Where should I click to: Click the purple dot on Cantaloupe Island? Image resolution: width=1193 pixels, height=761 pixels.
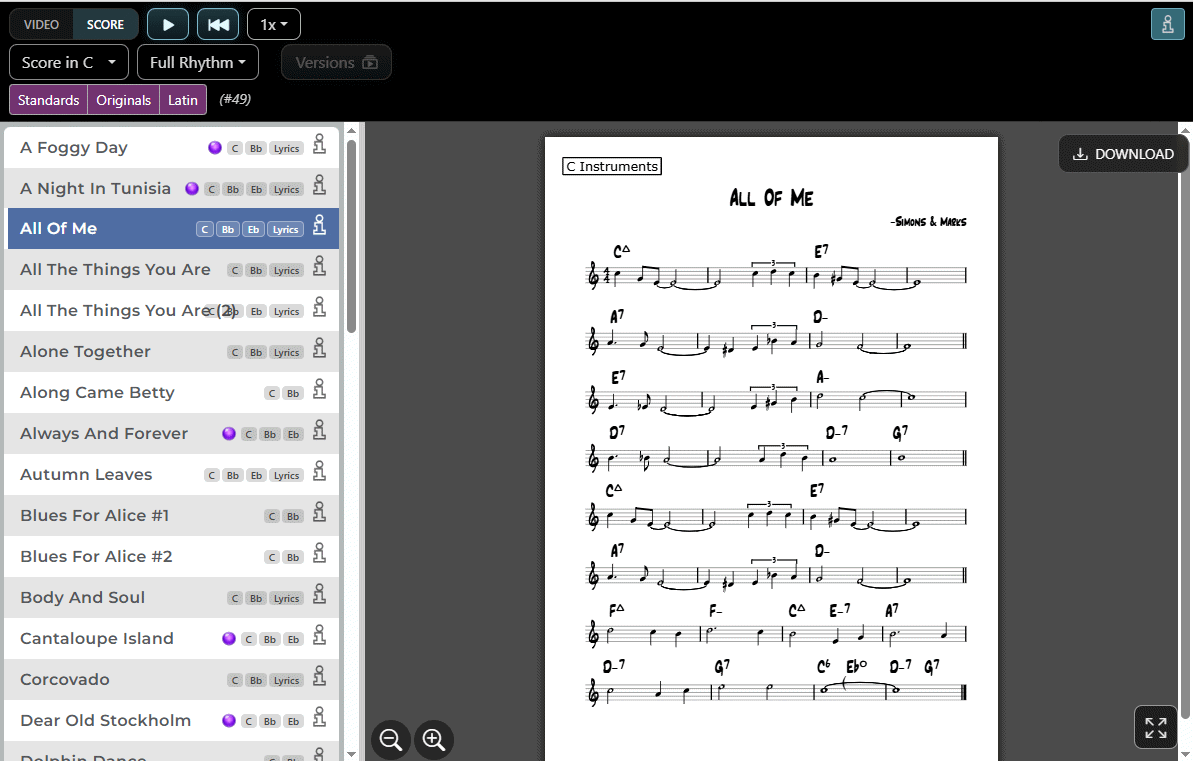pyautogui.click(x=228, y=638)
